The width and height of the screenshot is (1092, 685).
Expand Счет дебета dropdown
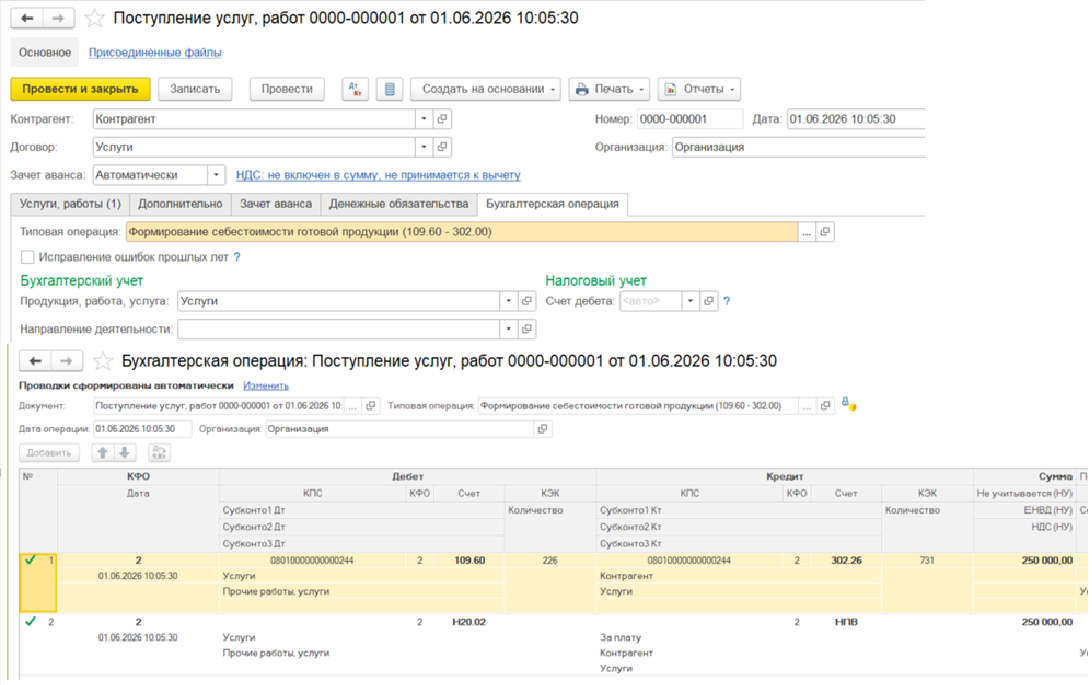click(x=690, y=301)
